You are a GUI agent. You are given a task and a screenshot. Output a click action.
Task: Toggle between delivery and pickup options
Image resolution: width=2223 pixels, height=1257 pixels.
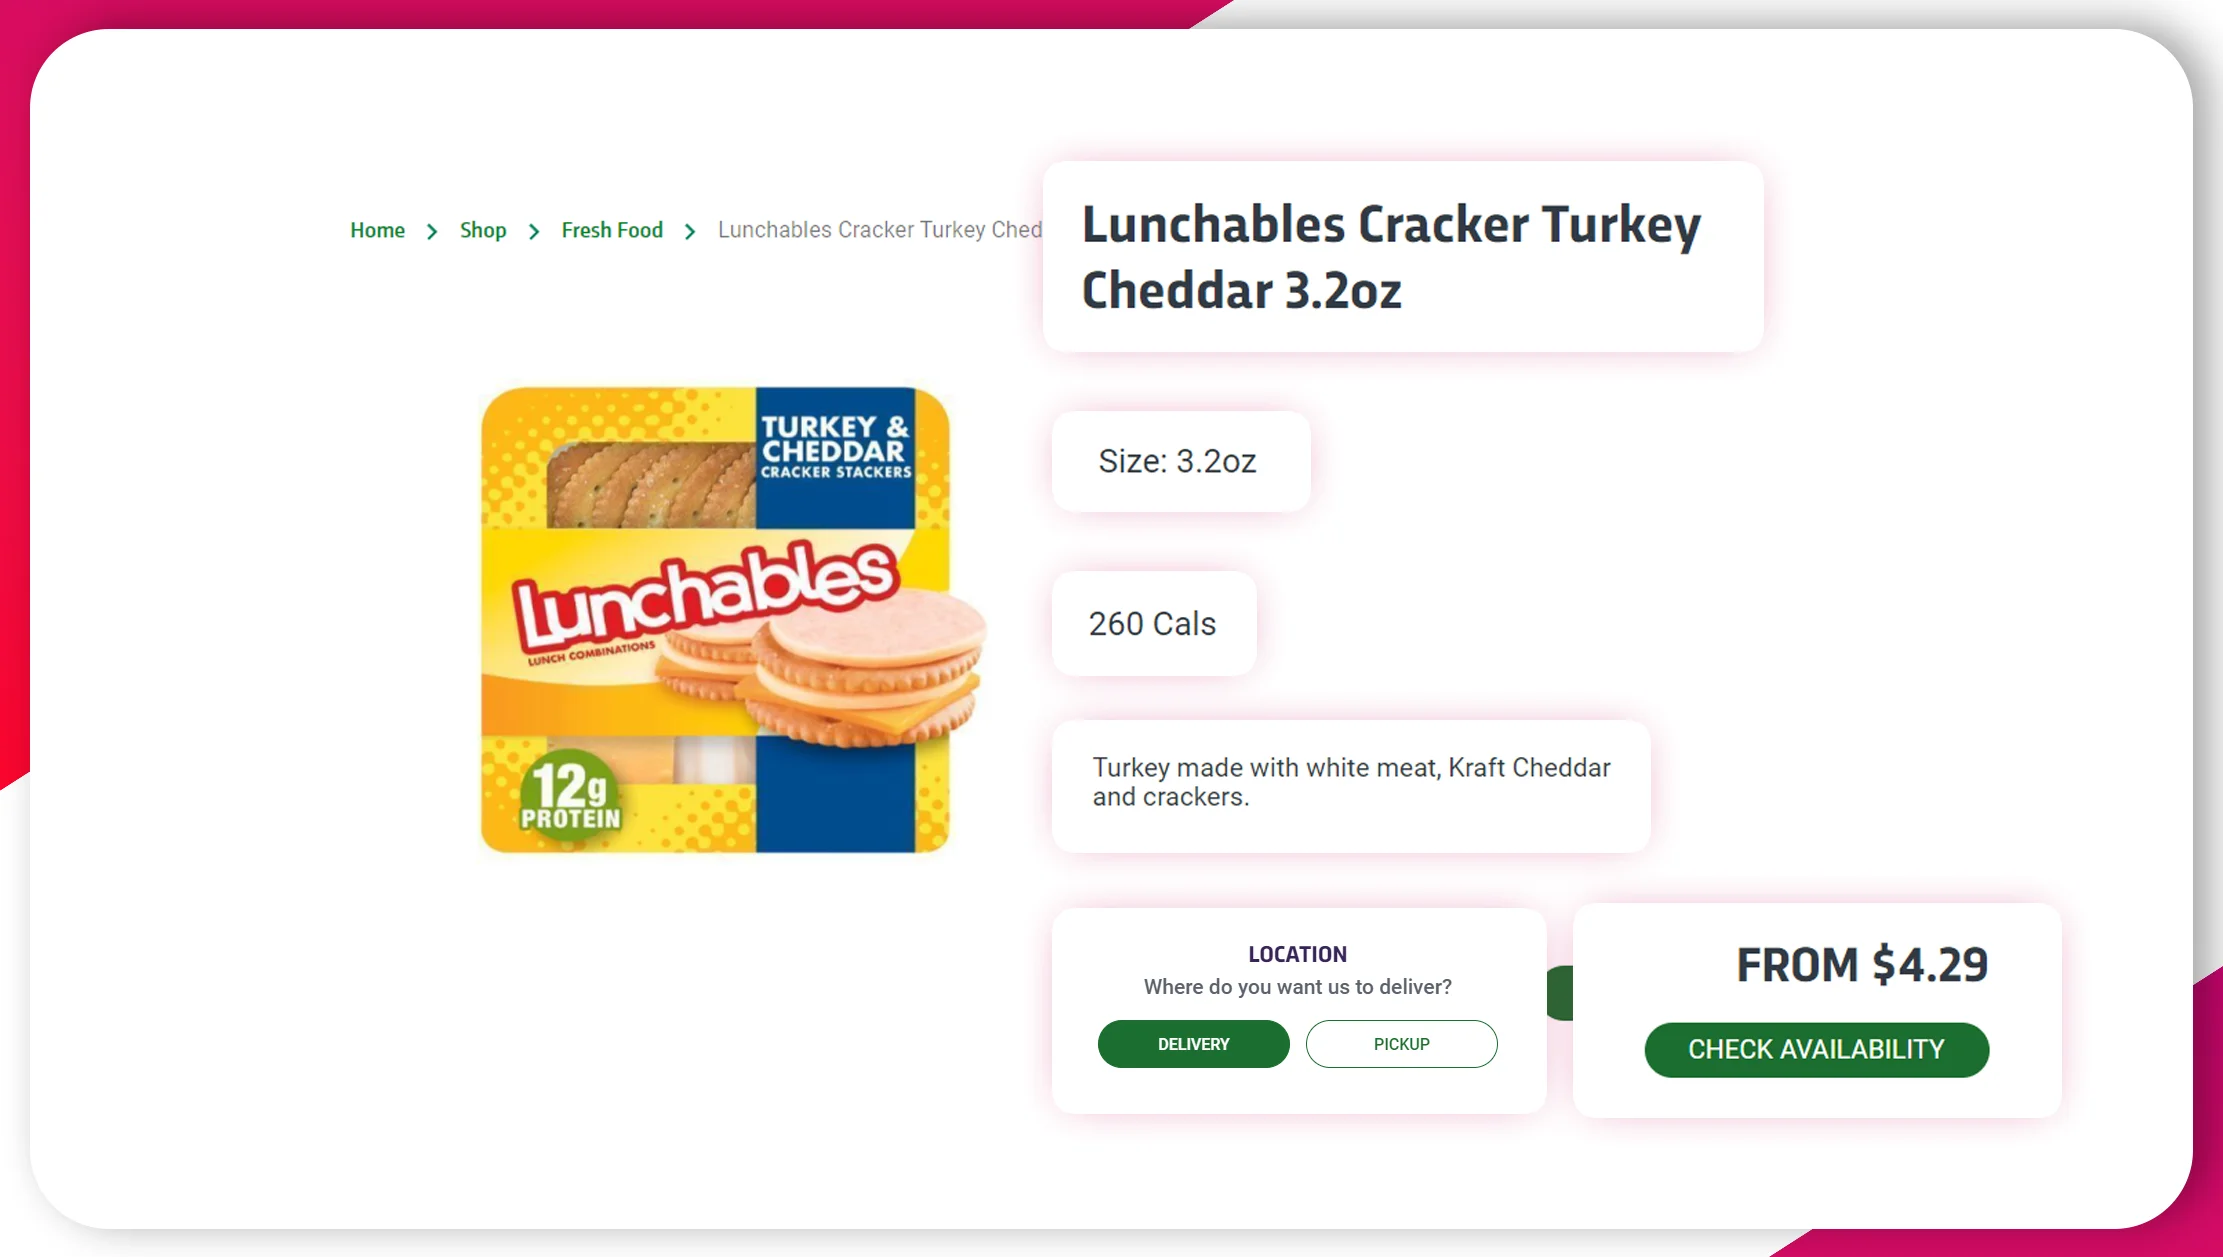point(1400,1045)
